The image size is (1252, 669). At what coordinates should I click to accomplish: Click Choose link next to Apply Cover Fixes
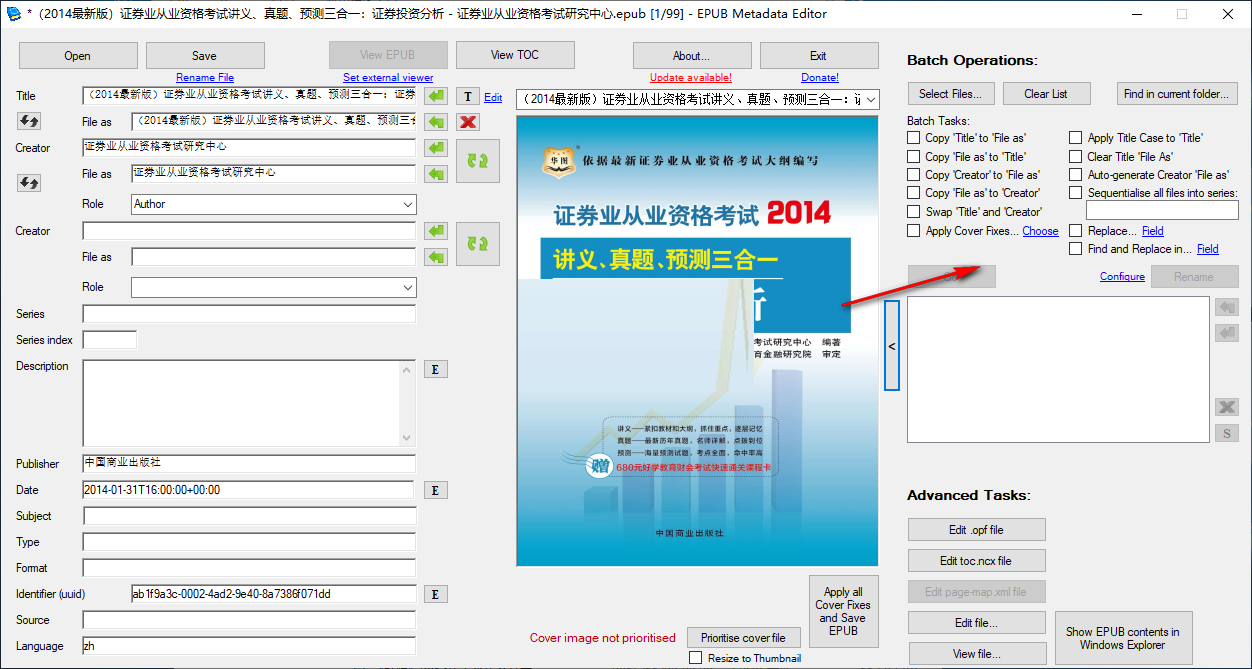pyautogui.click(x=1040, y=231)
